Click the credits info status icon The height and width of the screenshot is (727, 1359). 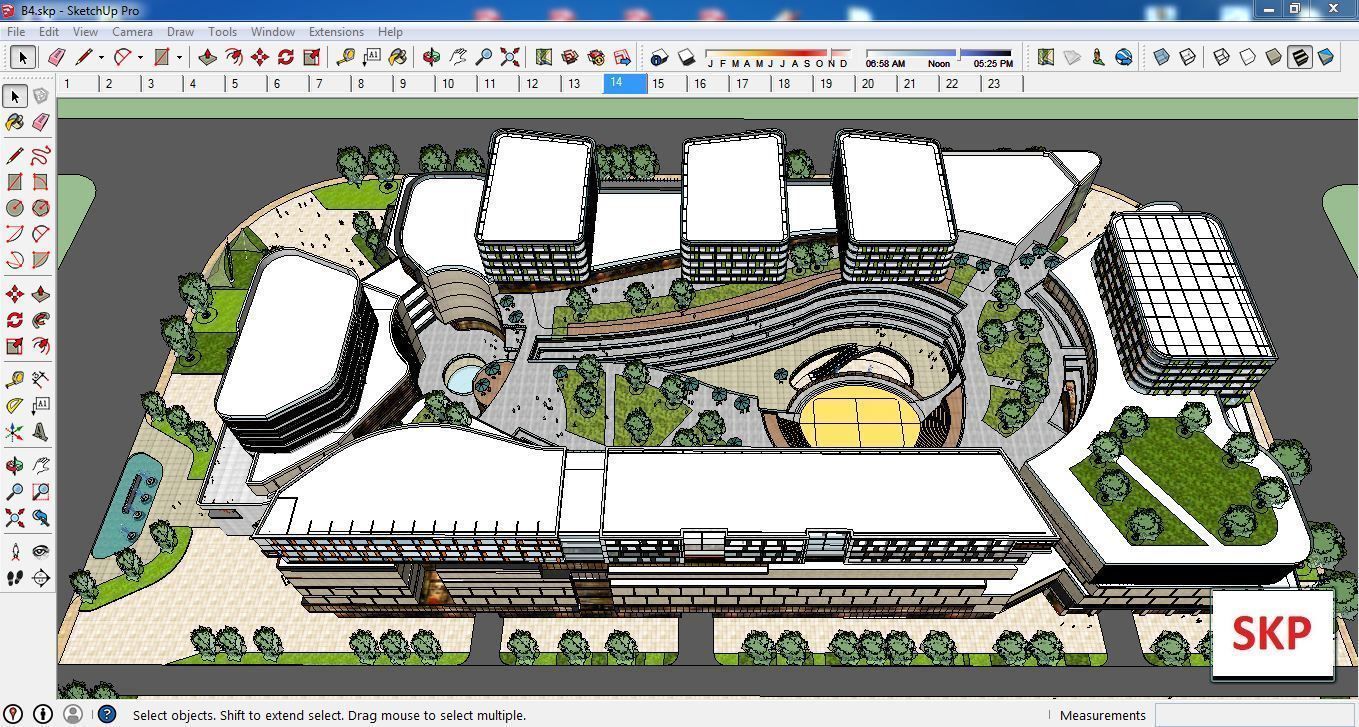[x=43, y=714]
